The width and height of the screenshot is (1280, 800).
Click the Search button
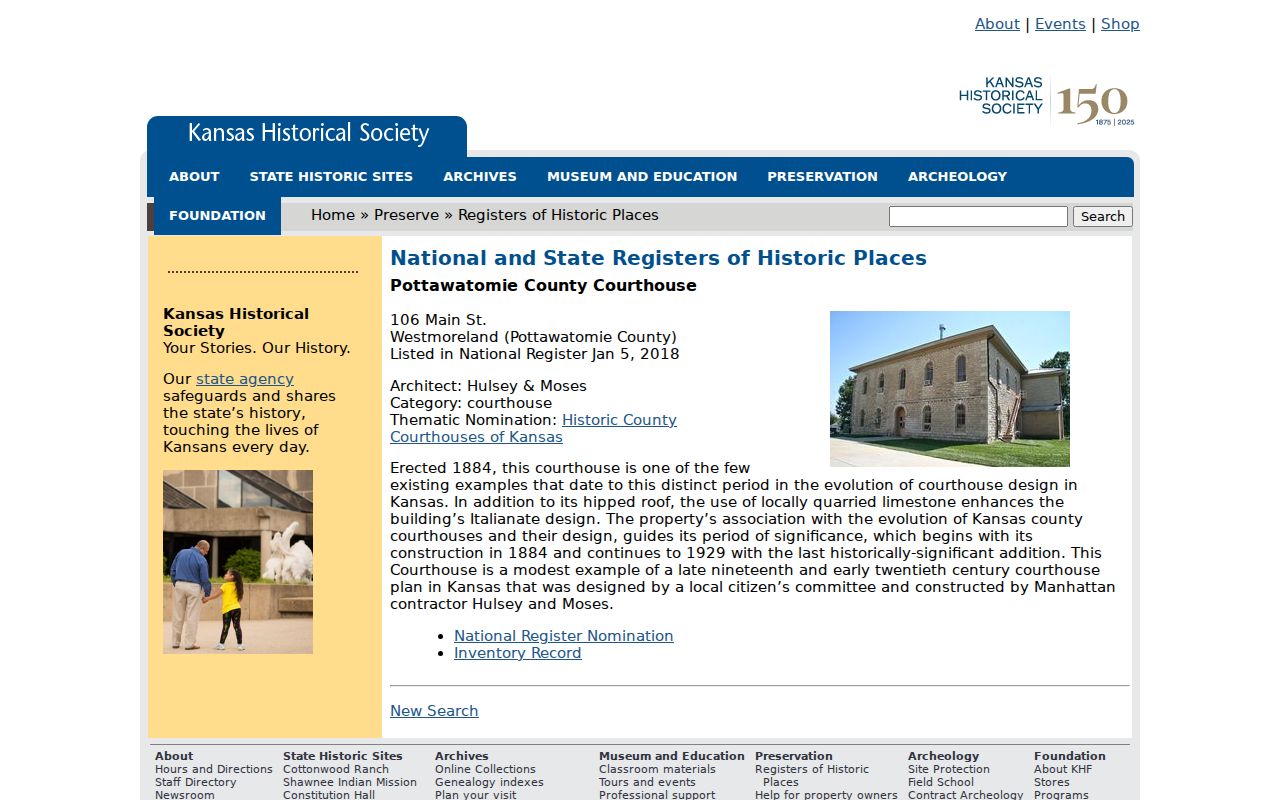tap(1102, 216)
